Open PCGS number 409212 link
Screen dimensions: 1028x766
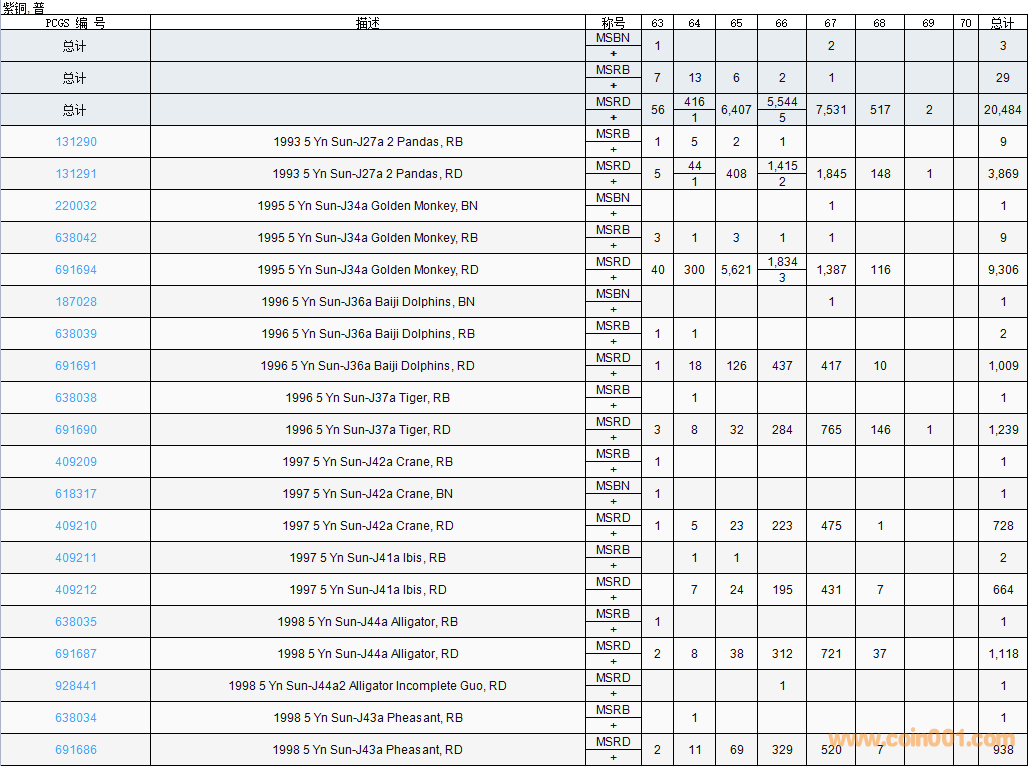pos(76,590)
